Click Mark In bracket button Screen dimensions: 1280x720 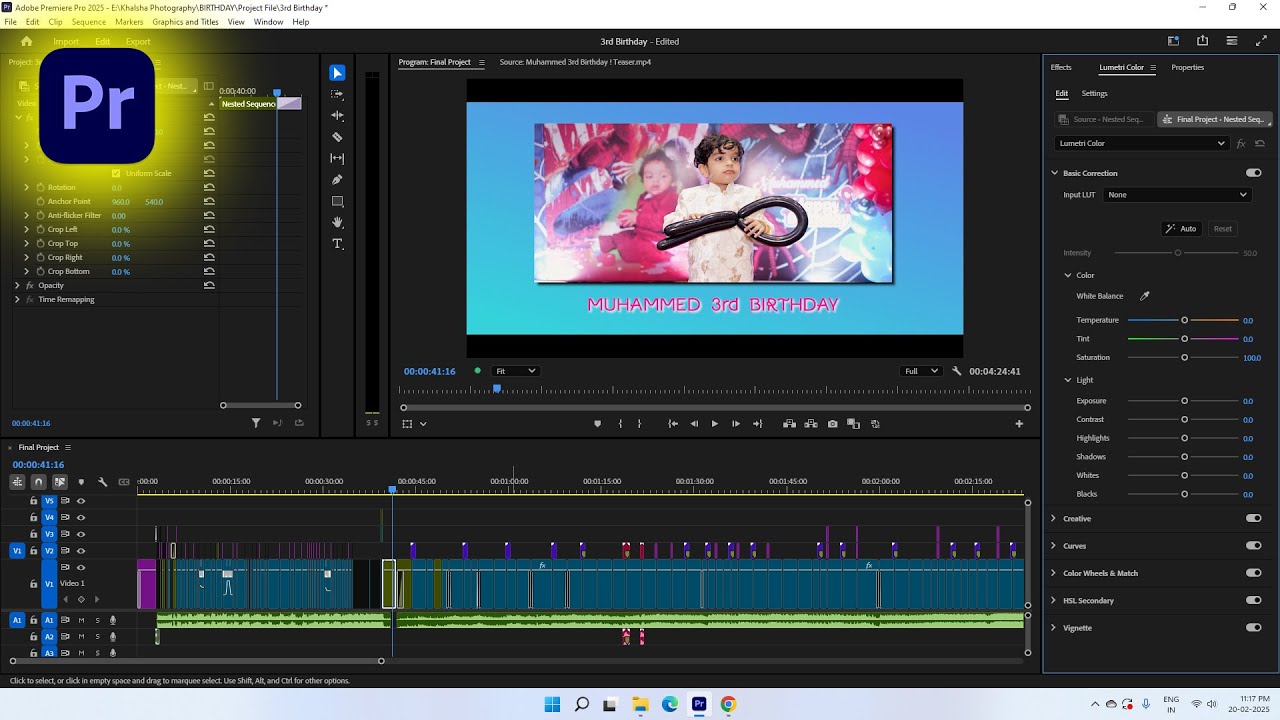(620, 424)
